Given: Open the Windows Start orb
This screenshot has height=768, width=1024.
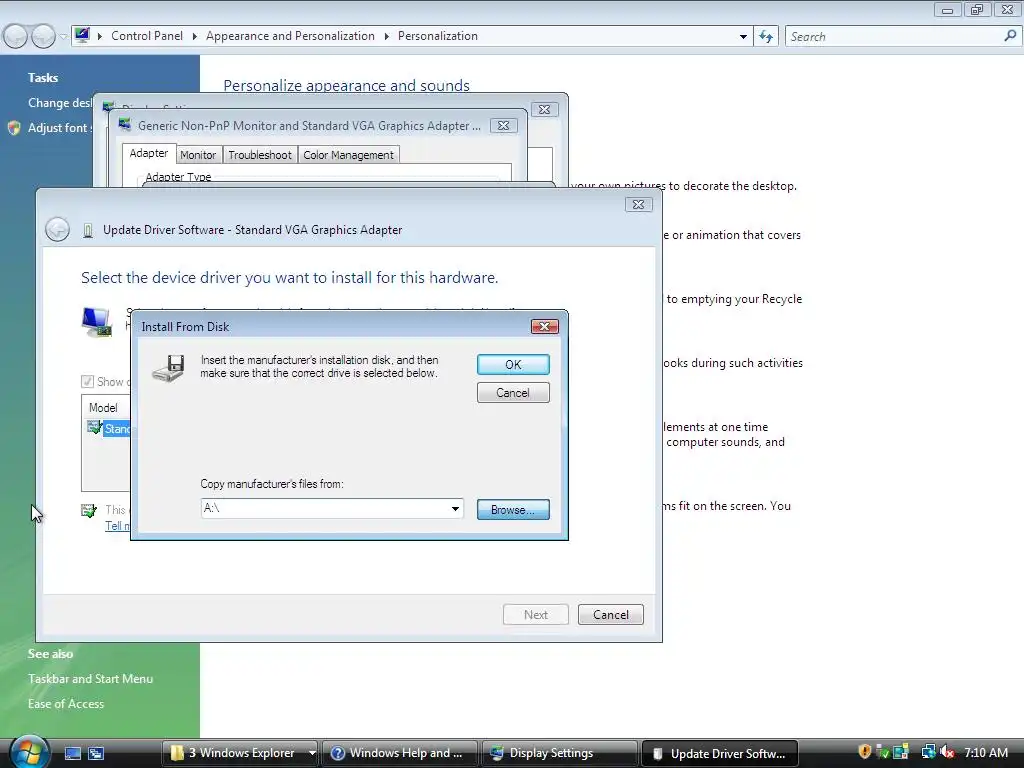Looking at the screenshot, I should (29, 752).
